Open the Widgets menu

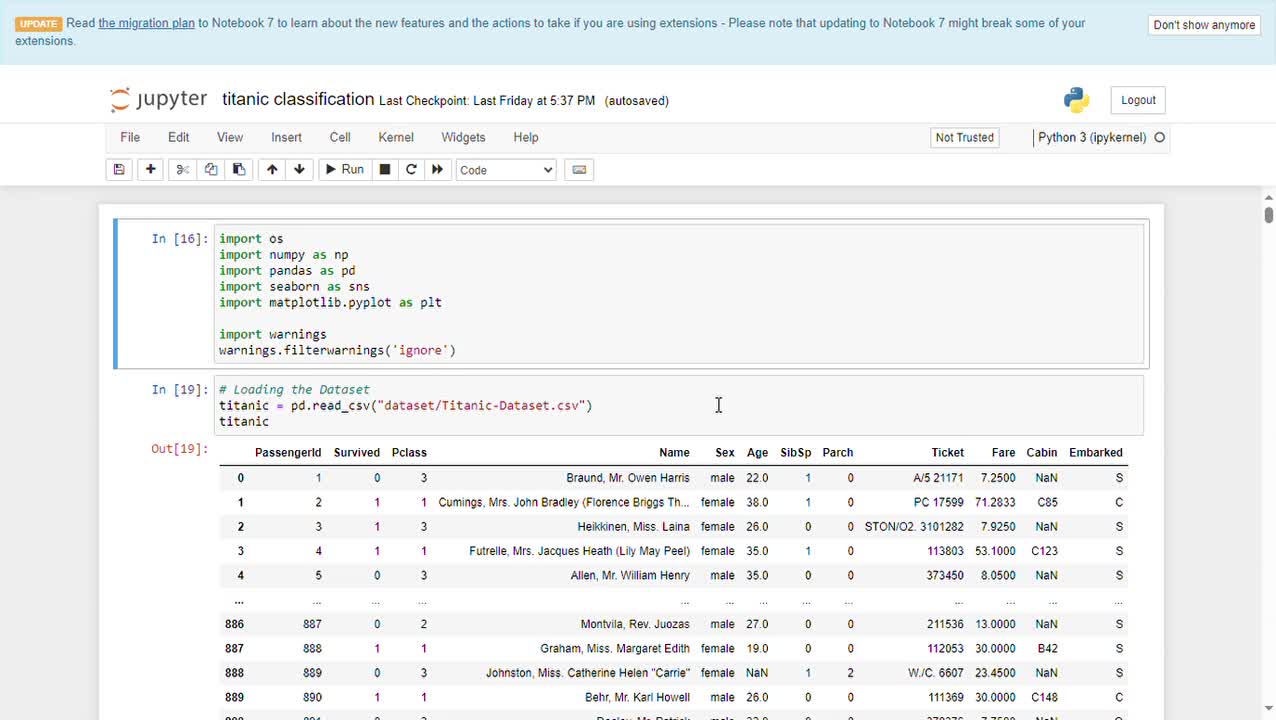463,138
